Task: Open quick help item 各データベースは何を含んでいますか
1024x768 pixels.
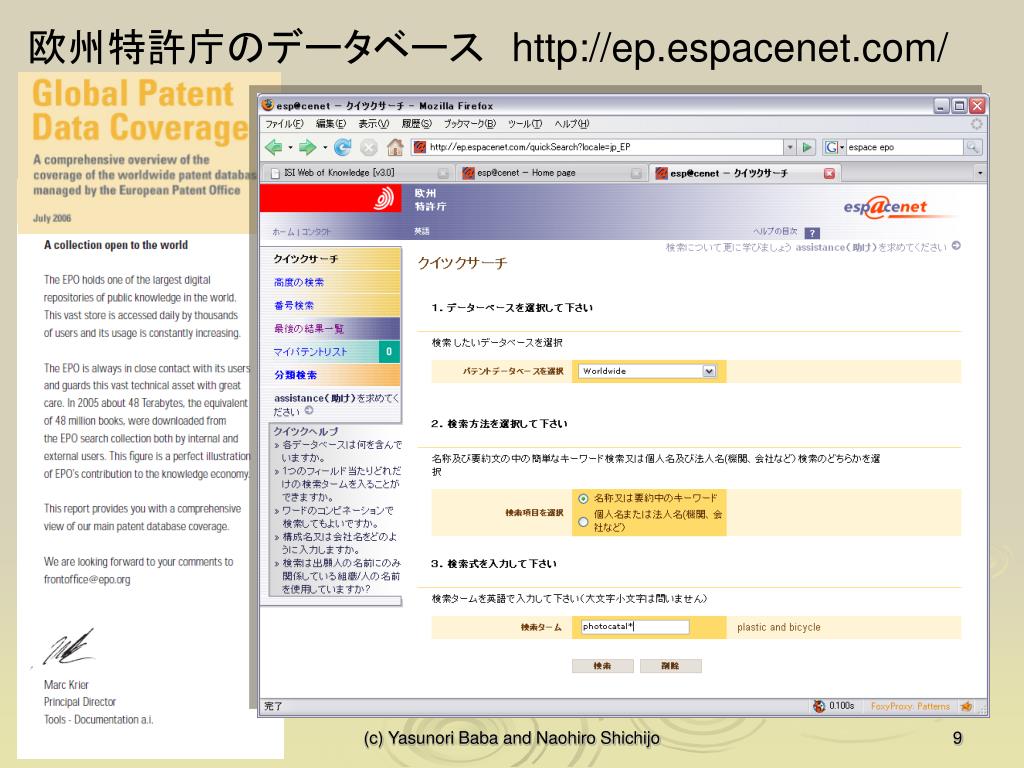Action: [340, 451]
